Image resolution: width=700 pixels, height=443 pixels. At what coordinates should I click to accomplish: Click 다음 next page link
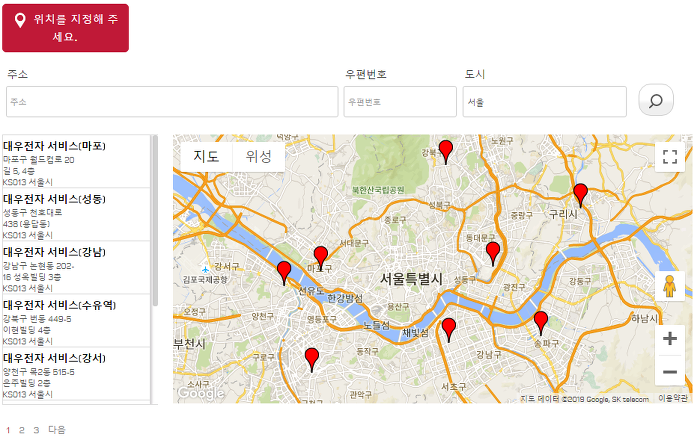click(x=57, y=430)
